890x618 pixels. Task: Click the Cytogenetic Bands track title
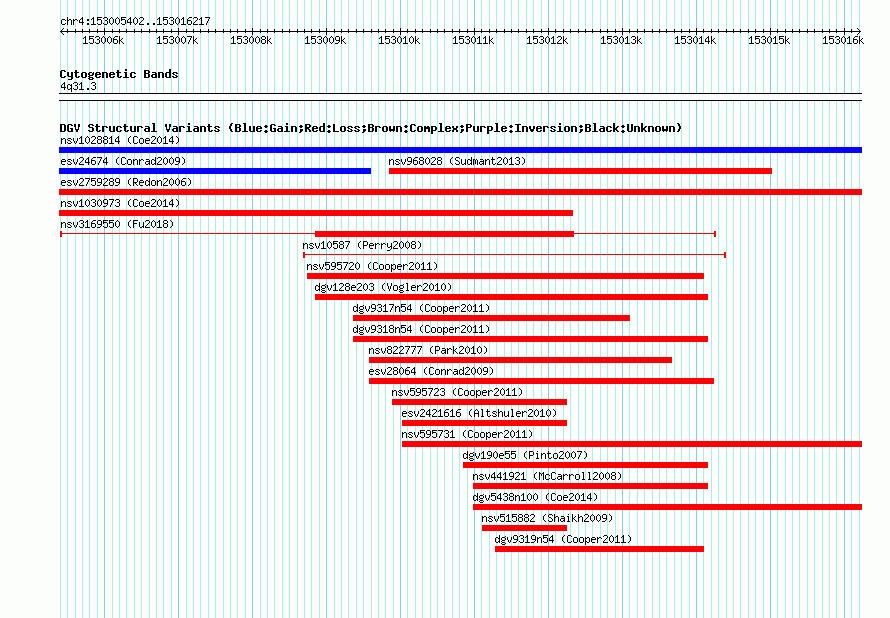[x=119, y=74]
